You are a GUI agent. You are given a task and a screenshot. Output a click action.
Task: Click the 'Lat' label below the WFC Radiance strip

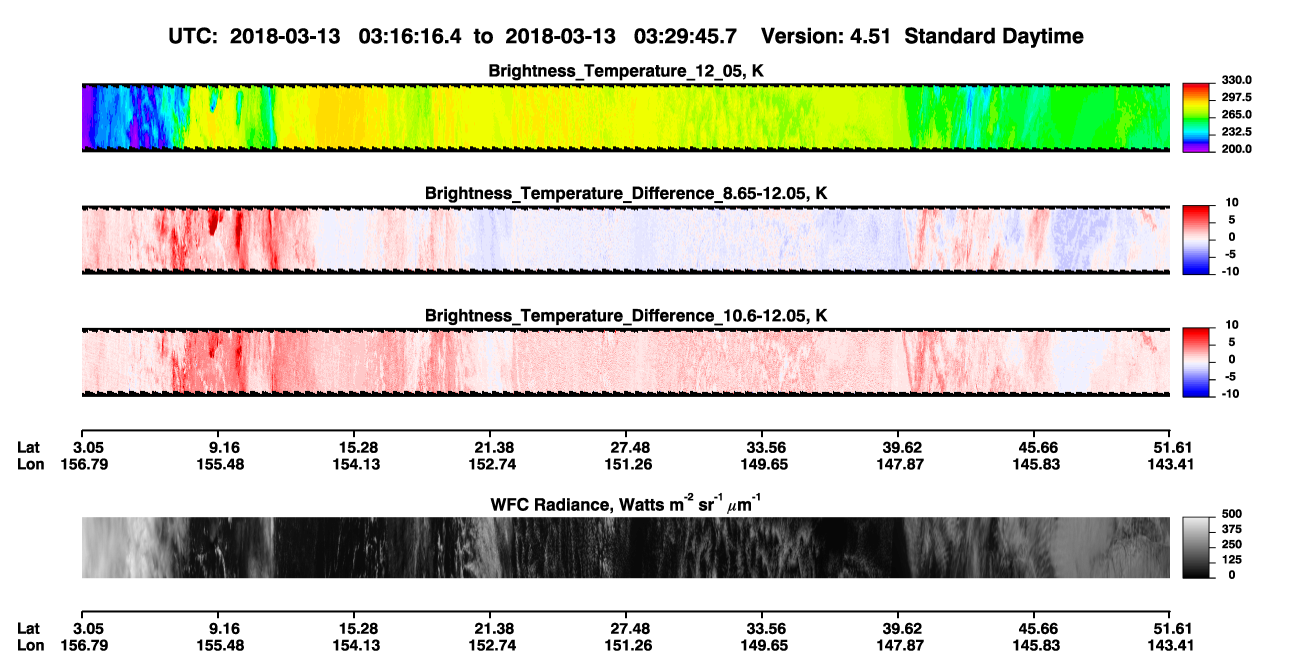click(28, 628)
